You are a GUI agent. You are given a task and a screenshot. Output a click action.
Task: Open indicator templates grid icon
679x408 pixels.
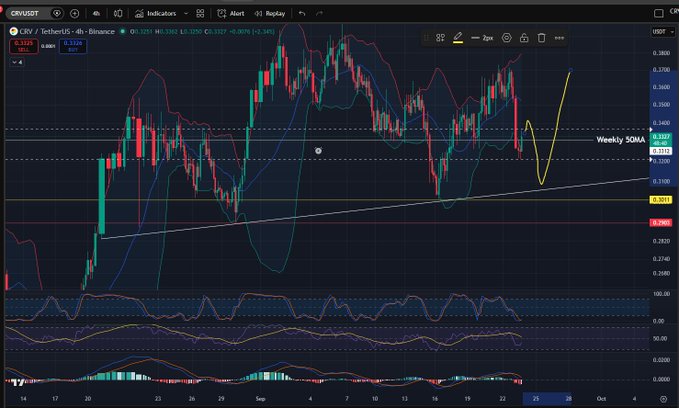point(200,13)
